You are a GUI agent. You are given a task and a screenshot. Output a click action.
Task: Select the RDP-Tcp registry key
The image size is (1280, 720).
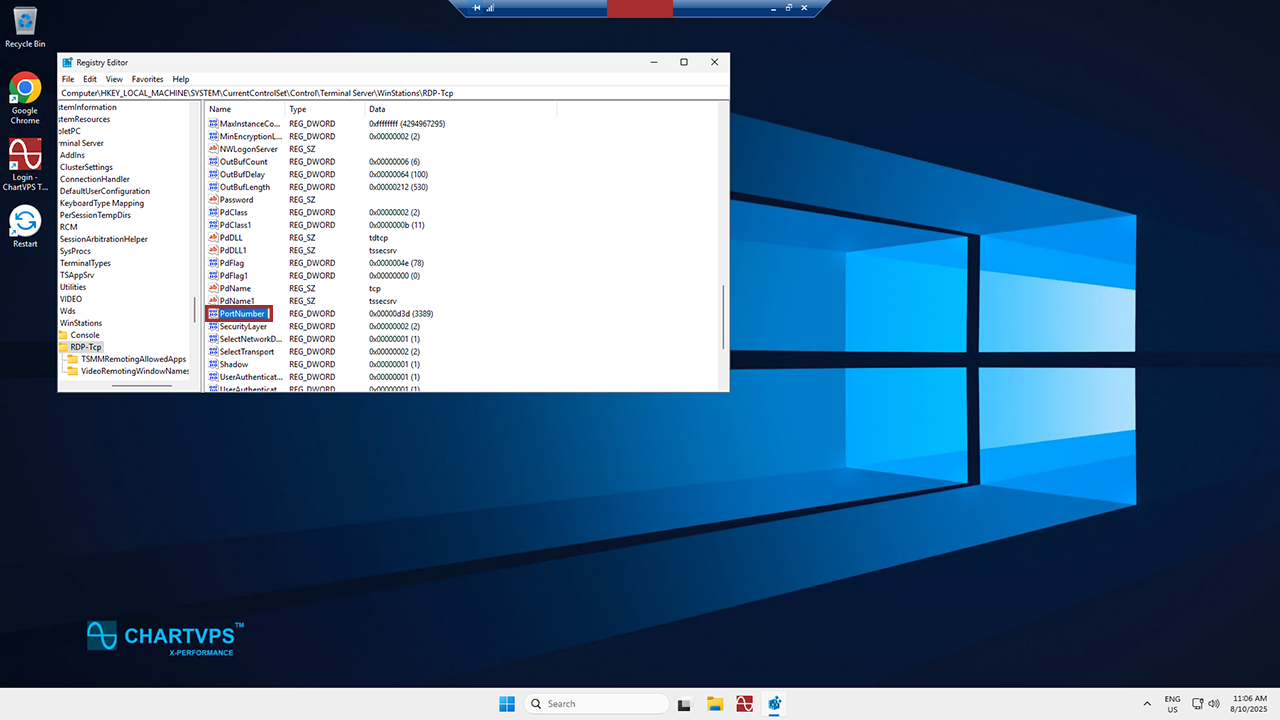(x=86, y=347)
